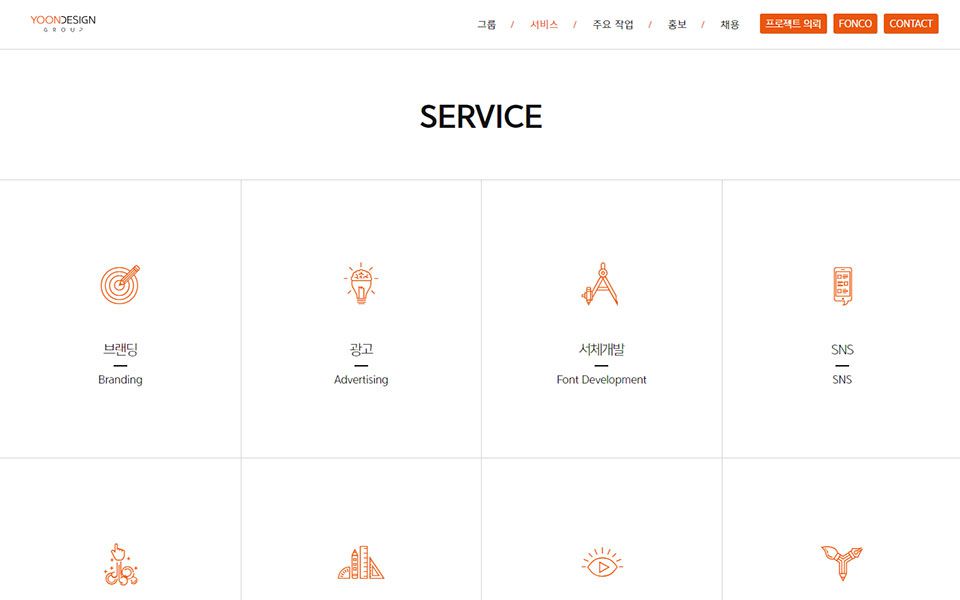Click the Advertising label text

361,380
